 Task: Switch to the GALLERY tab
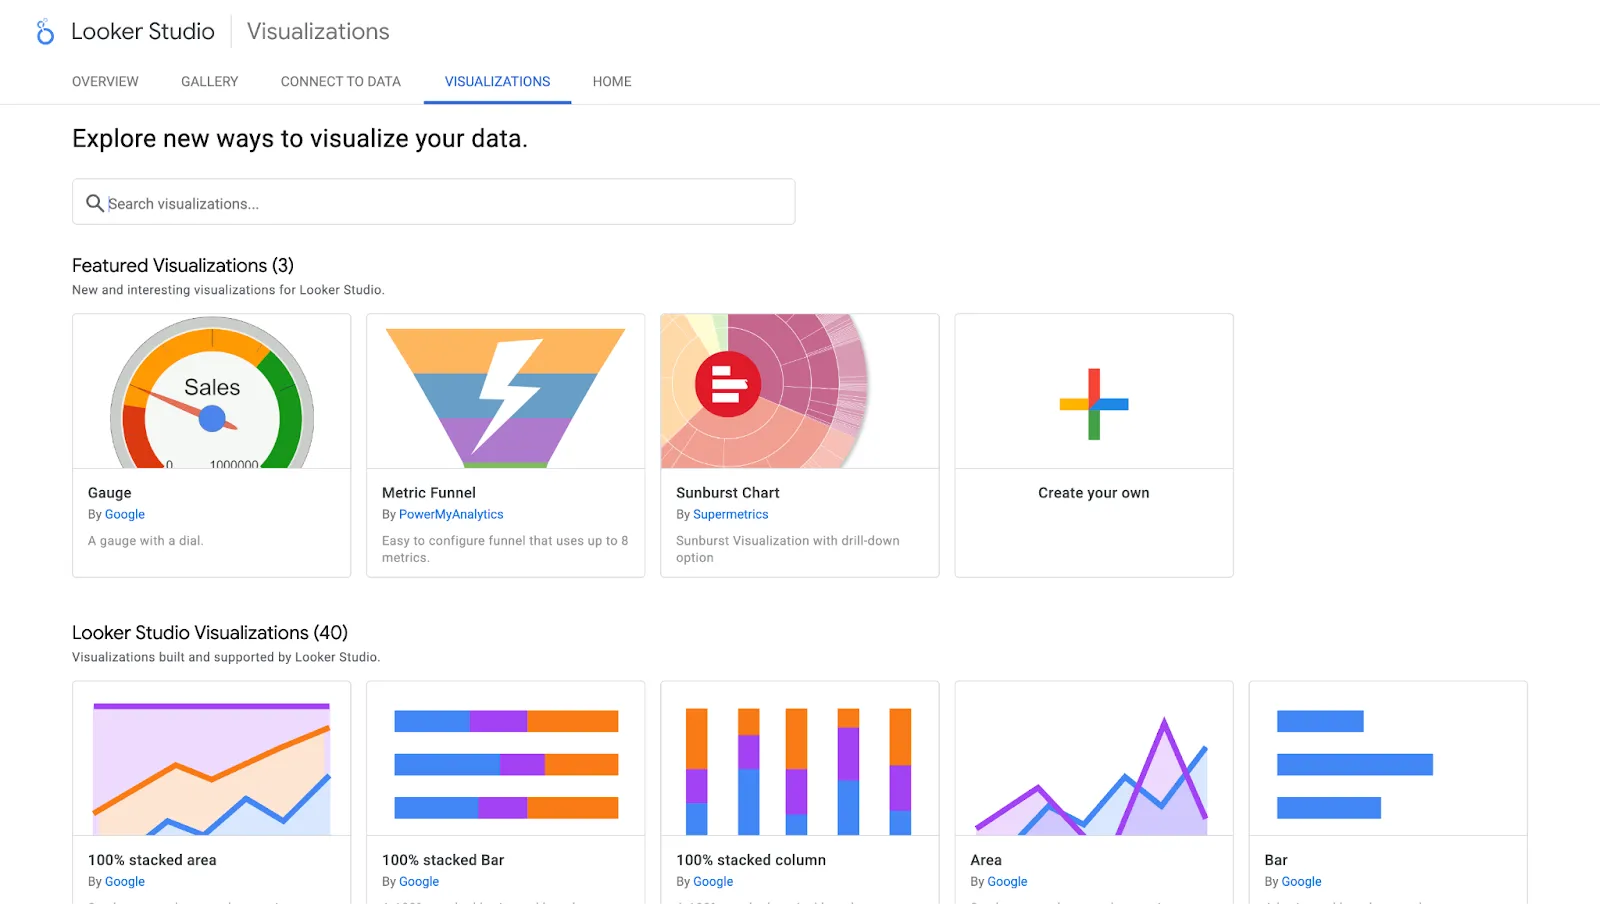pos(209,81)
